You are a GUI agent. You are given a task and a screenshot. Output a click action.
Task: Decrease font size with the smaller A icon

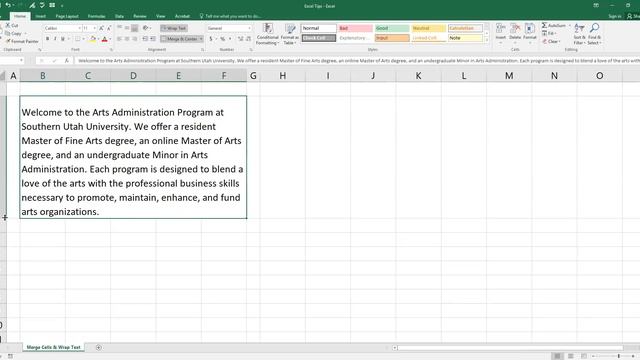click(109, 28)
